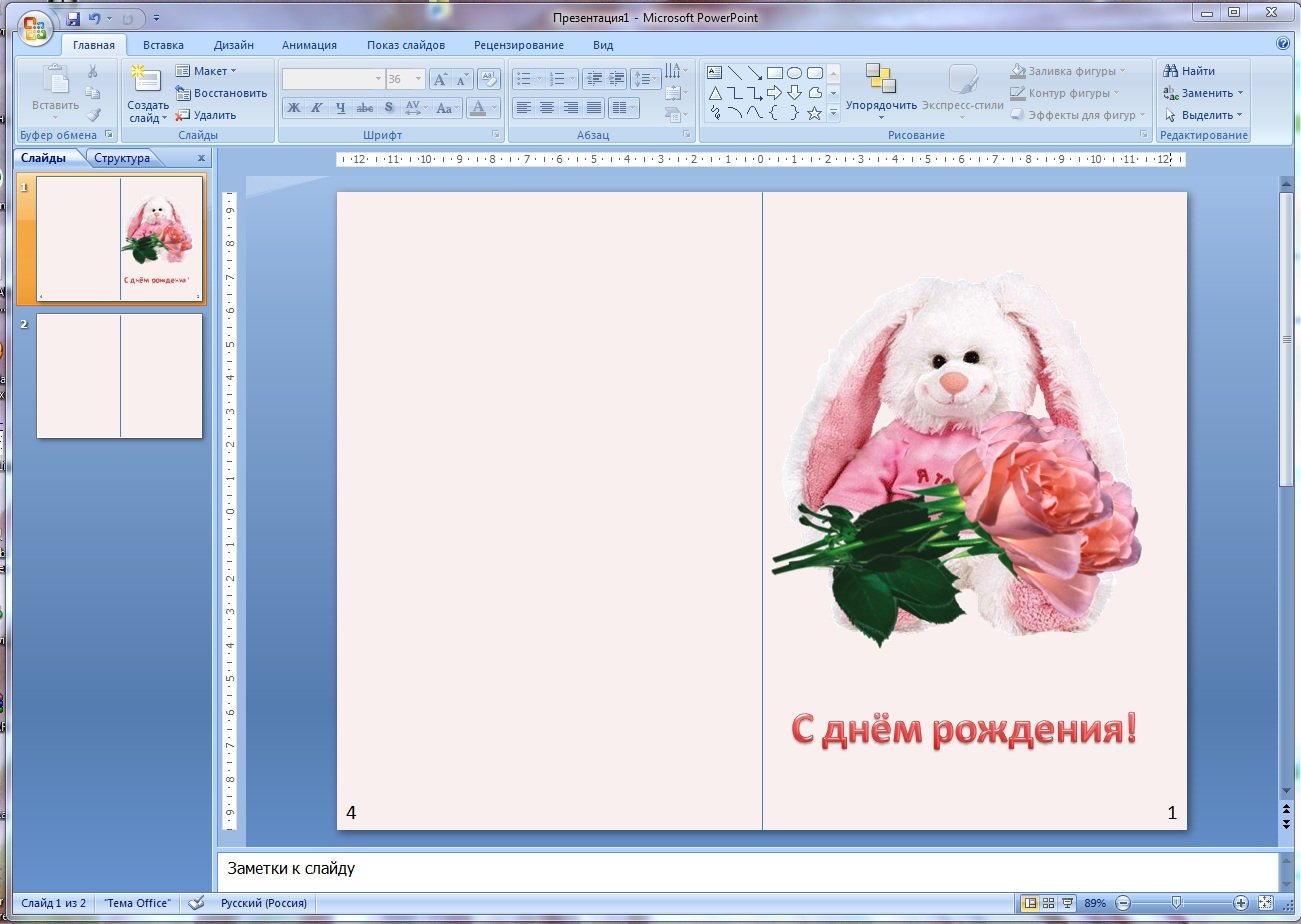Switch to slide sorter view icon
The image size is (1301, 924).
[1049, 903]
